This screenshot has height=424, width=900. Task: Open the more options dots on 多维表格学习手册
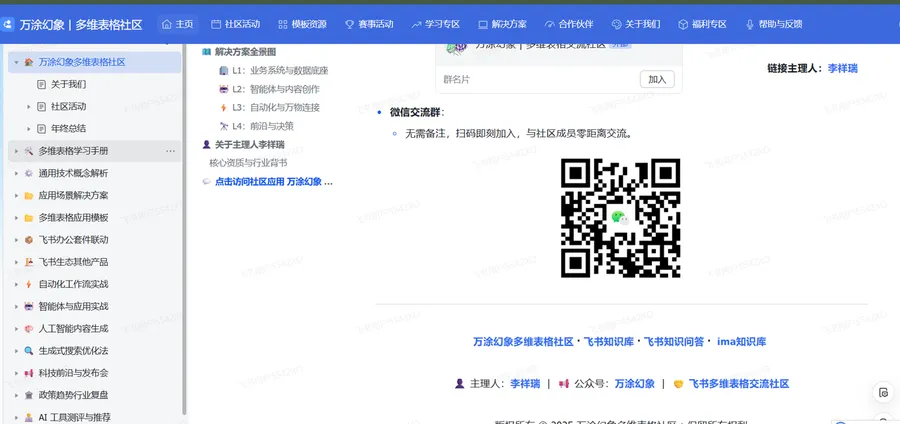[170, 151]
